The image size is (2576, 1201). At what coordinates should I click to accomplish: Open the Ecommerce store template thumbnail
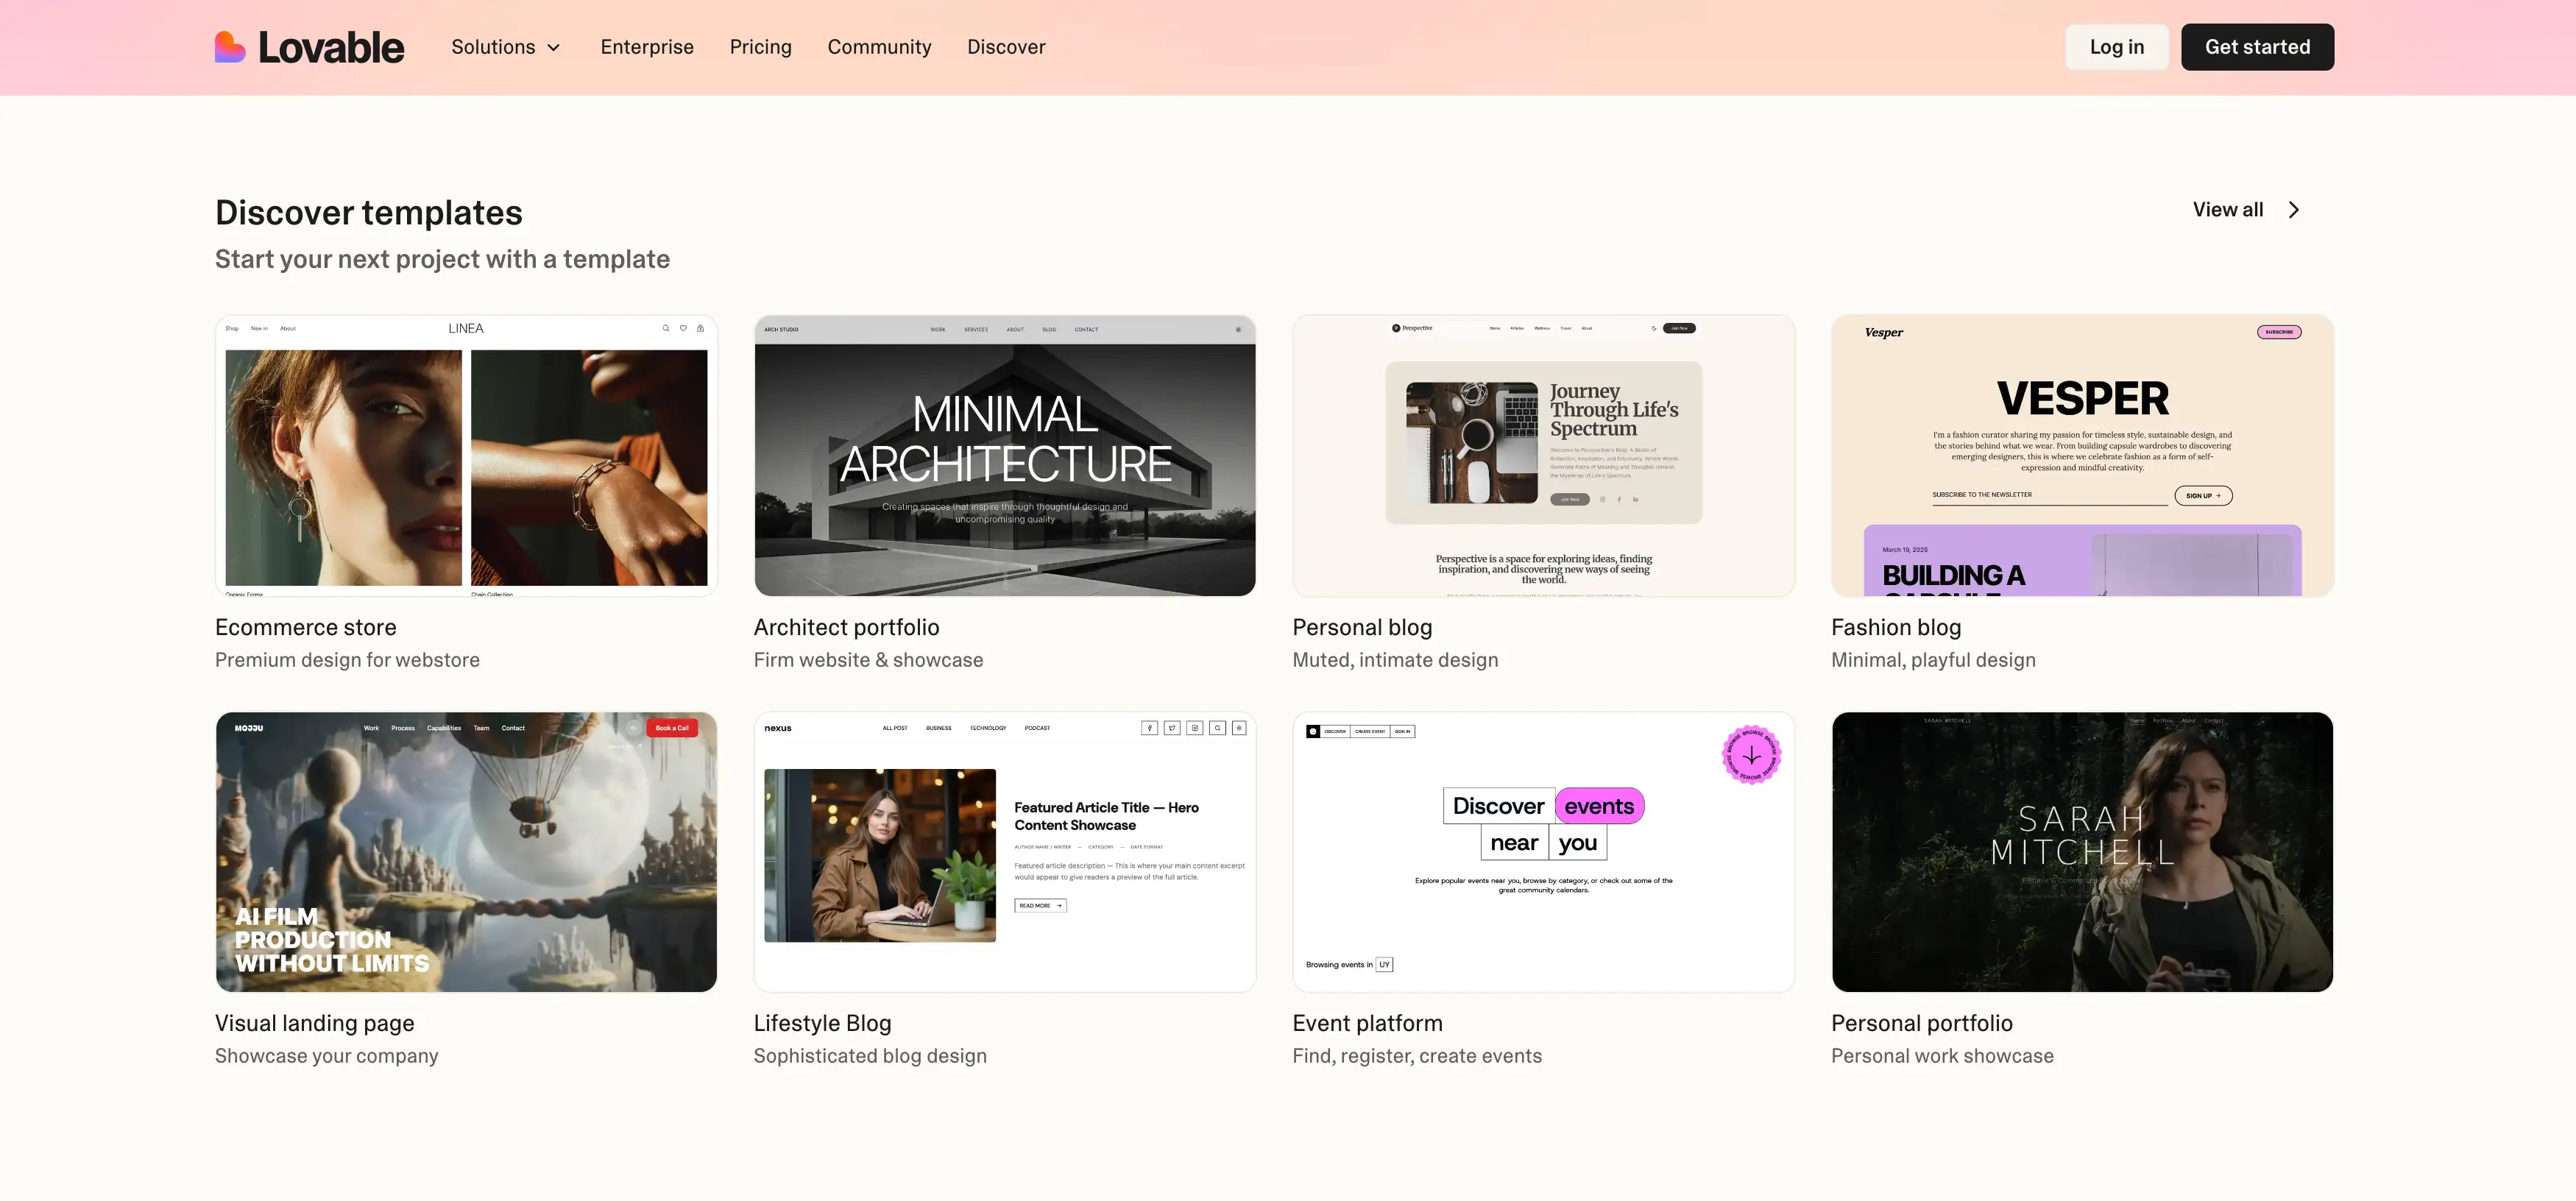coord(466,456)
